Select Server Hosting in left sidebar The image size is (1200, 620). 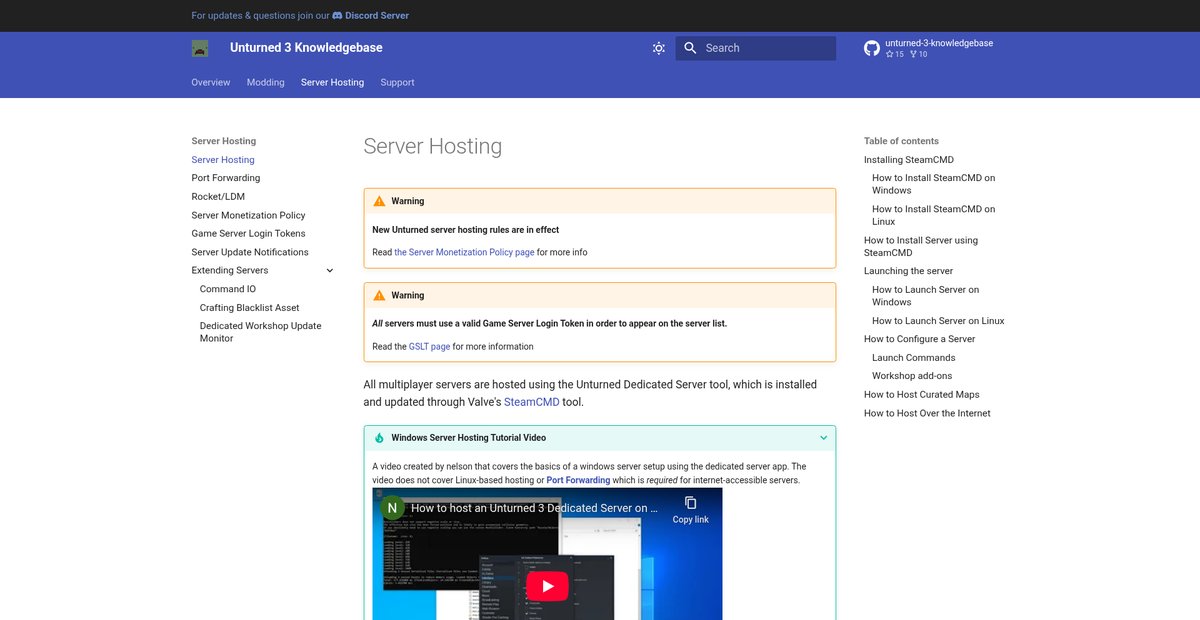(223, 160)
